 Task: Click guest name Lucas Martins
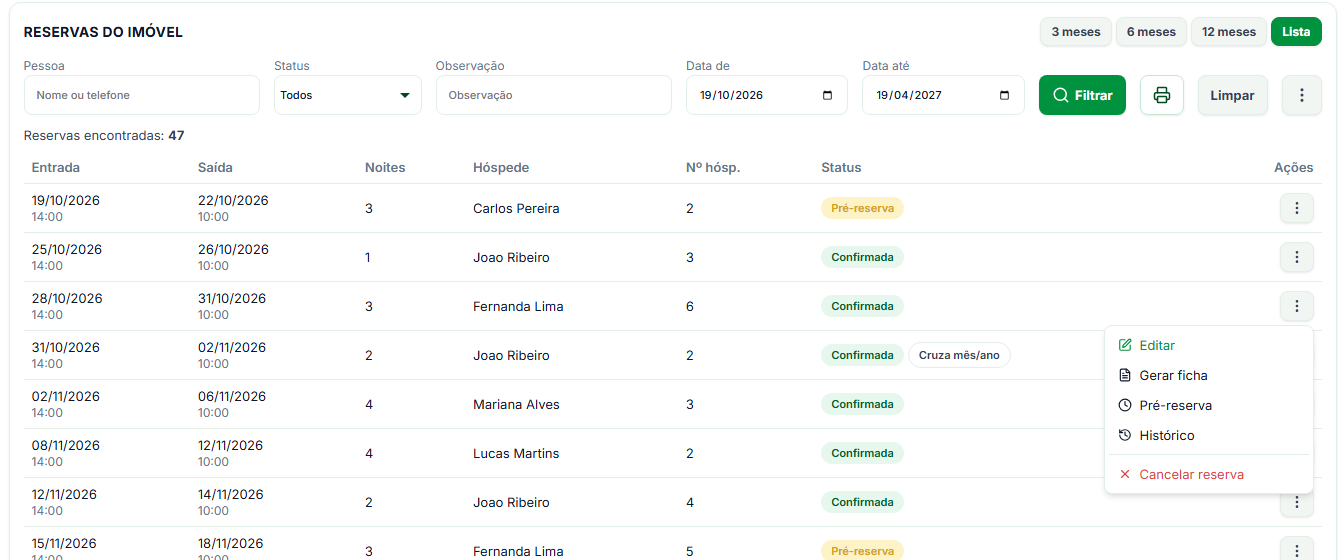516,453
